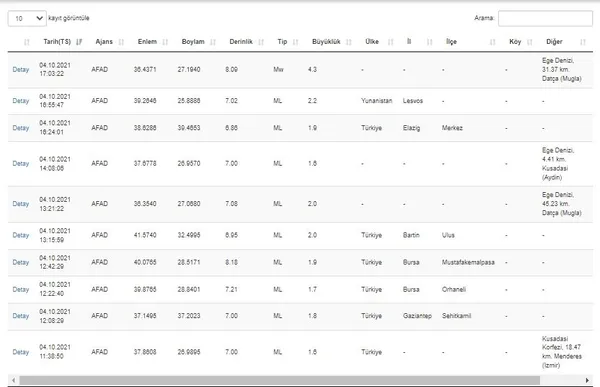Click the Büyüklük column sort icon

(349, 42)
